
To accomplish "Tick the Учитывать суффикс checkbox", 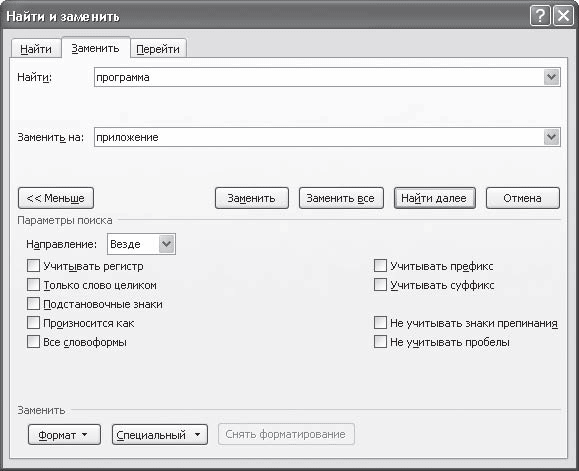I will (380, 285).
